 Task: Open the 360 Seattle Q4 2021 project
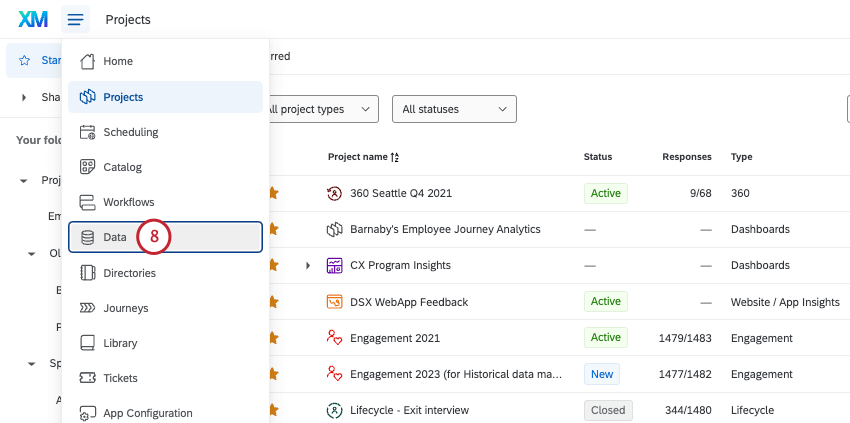(400, 193)
